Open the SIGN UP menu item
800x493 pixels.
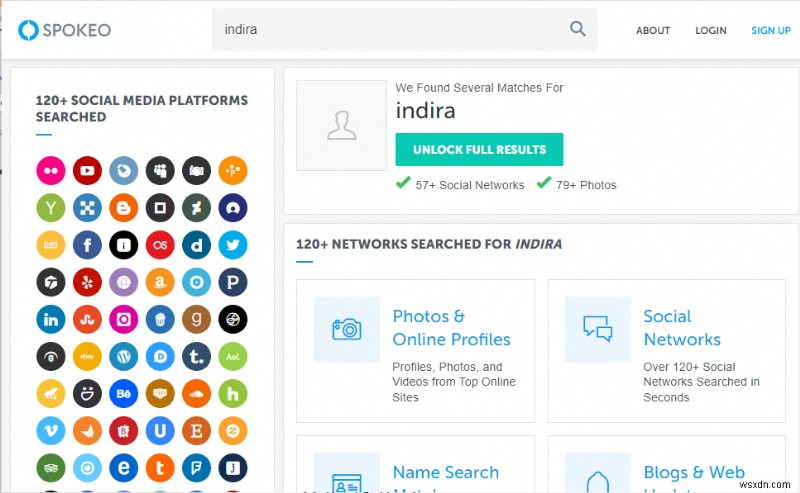point(771,31)
